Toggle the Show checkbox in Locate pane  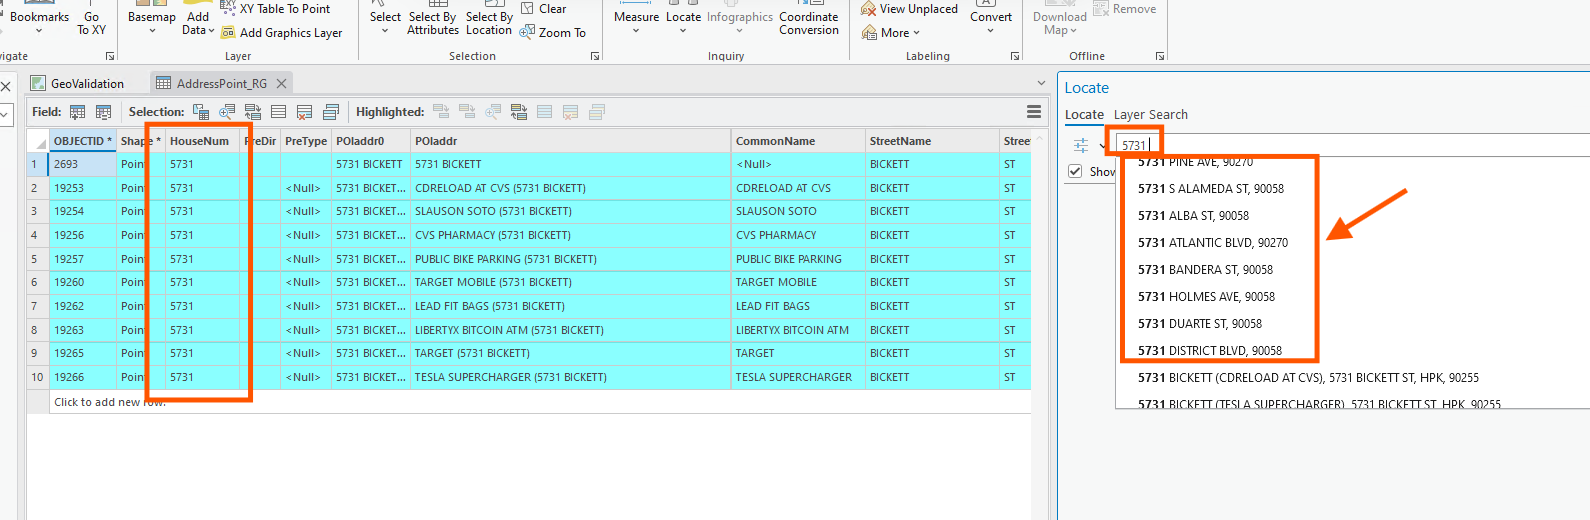point(1075,171)
